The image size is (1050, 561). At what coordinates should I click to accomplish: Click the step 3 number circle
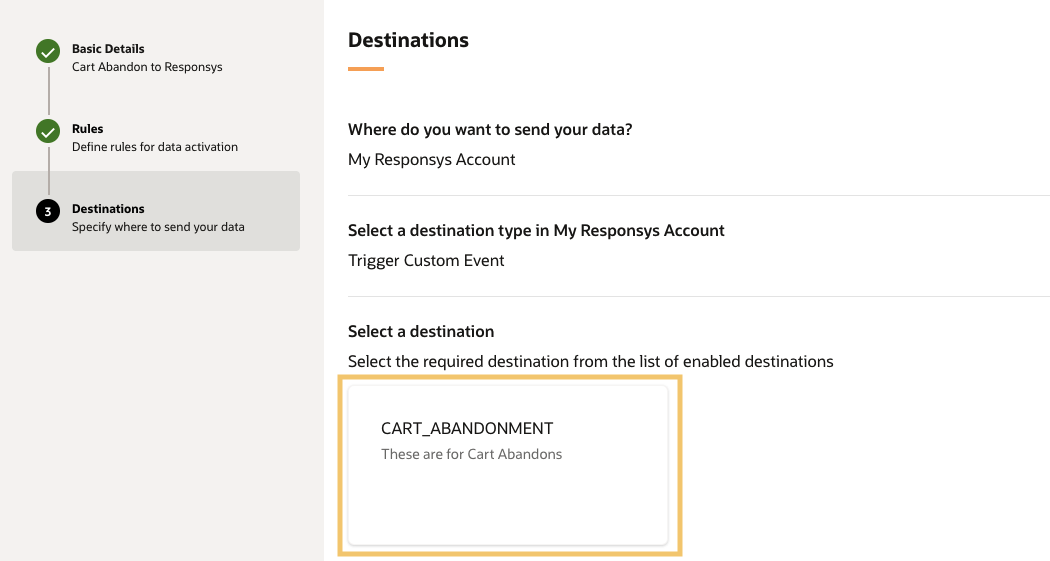pyautogui.click(x=48, y=211)
